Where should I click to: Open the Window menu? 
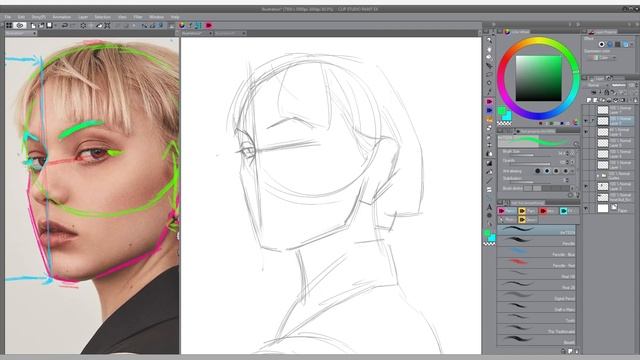point(156,17)
